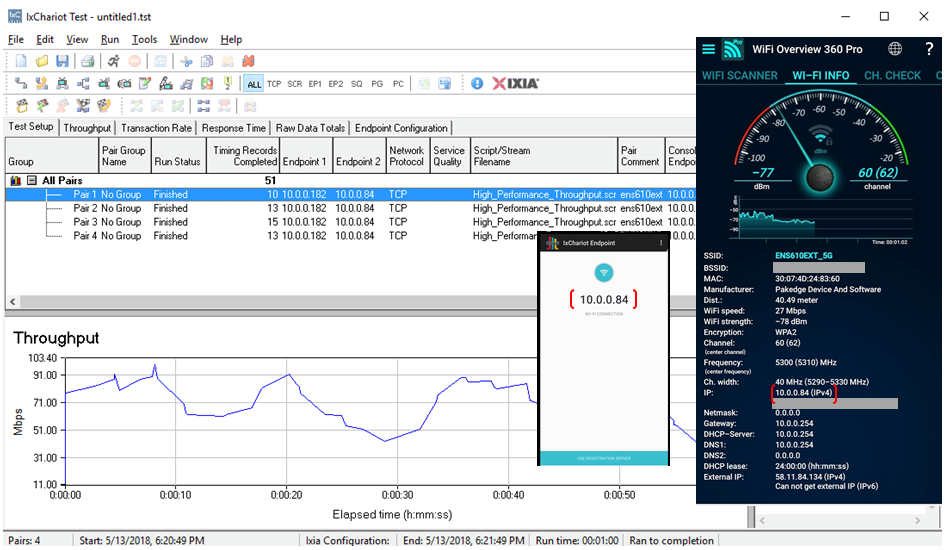The width and height of the screenshot is (948, 550).
Task: Open the Tools menu
Action: pyautogui.click(x=144, y=39)
